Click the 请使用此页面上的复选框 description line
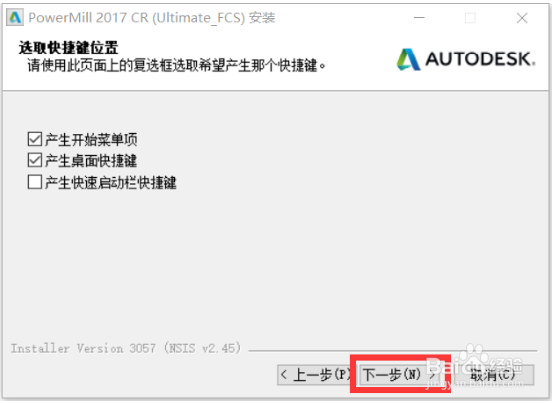 [x=177, y=65]
